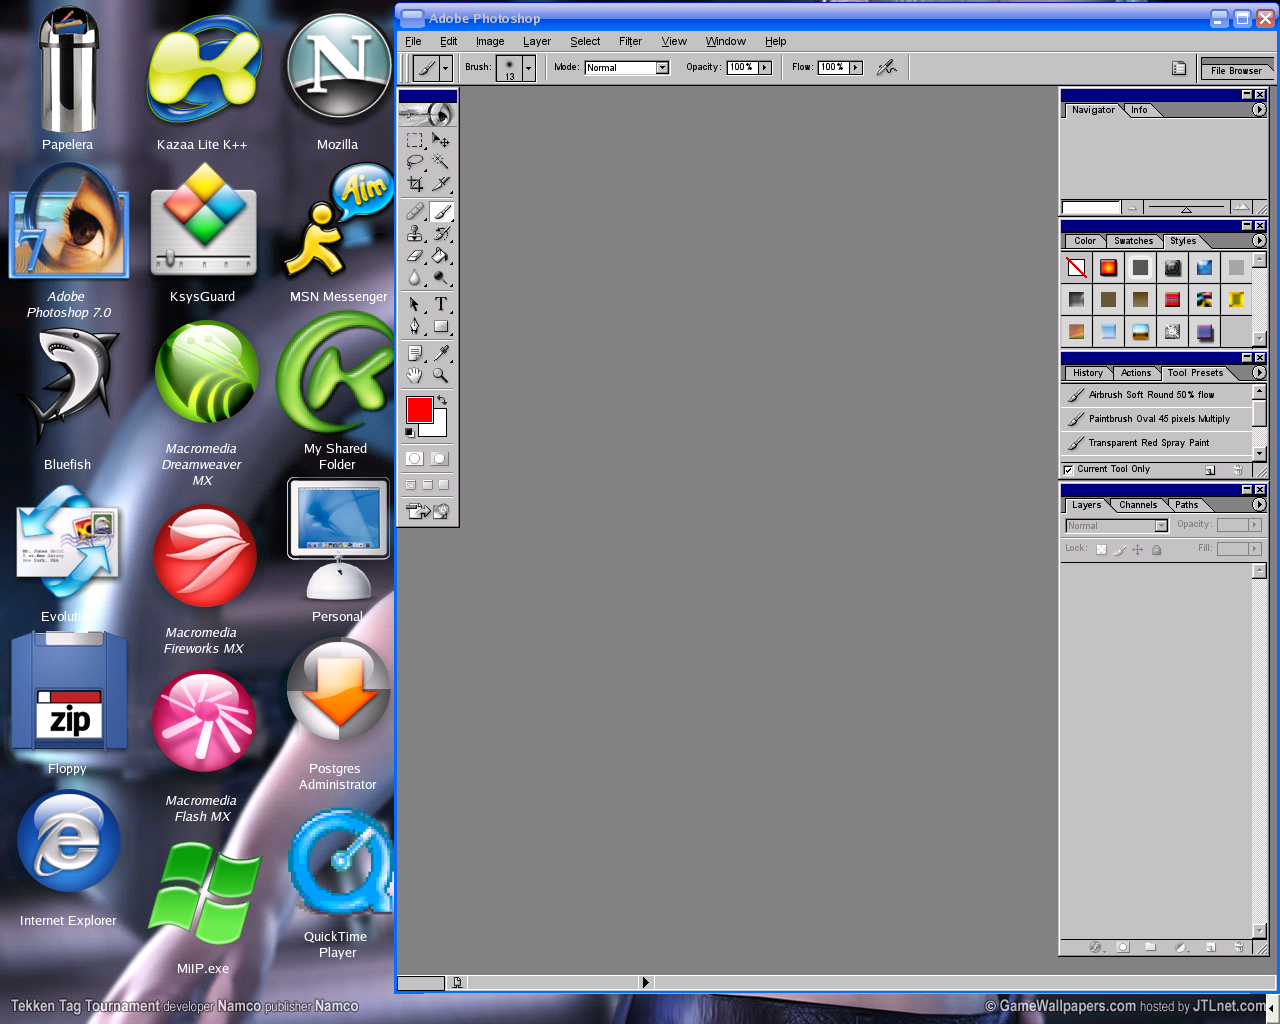Click delete tool preset trash icon

click(1238, 469)
